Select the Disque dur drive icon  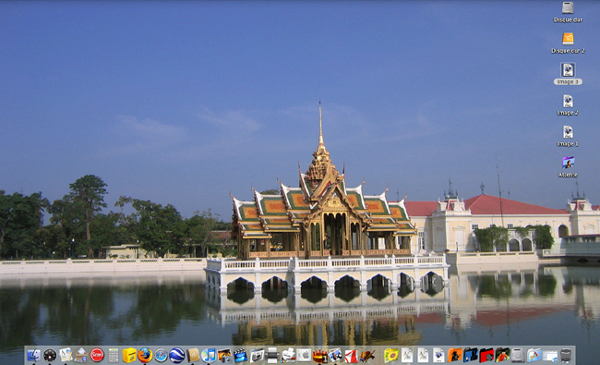click(x=568, y=12)
